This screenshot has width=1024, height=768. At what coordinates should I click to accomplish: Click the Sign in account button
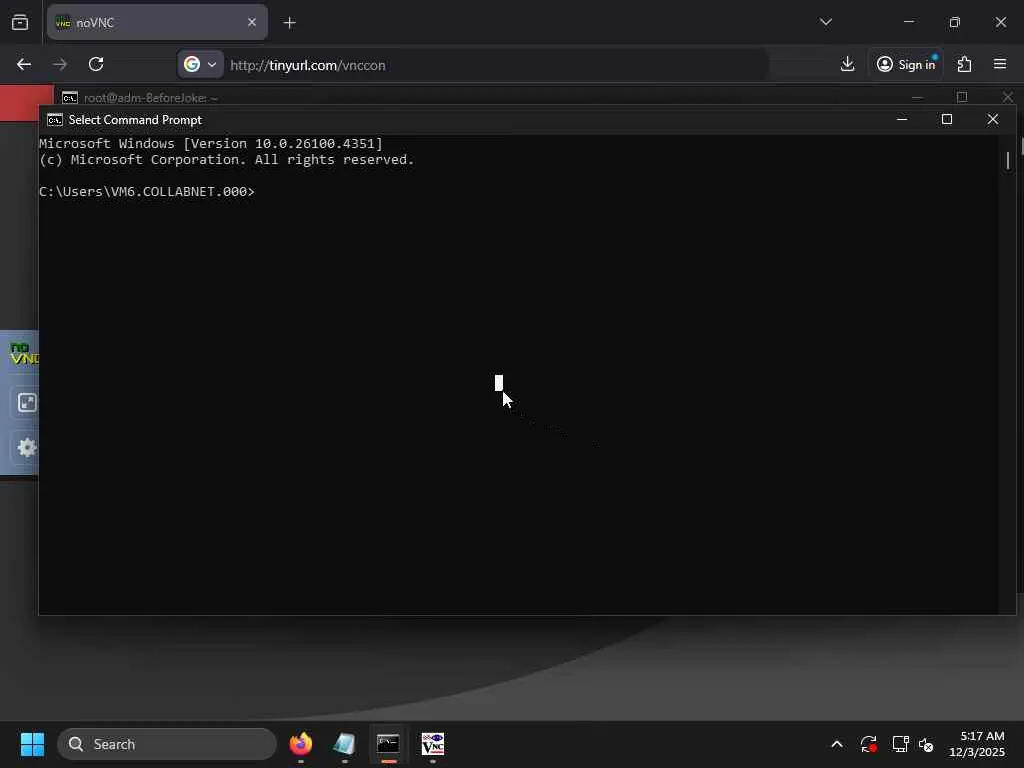pos(906,64)
